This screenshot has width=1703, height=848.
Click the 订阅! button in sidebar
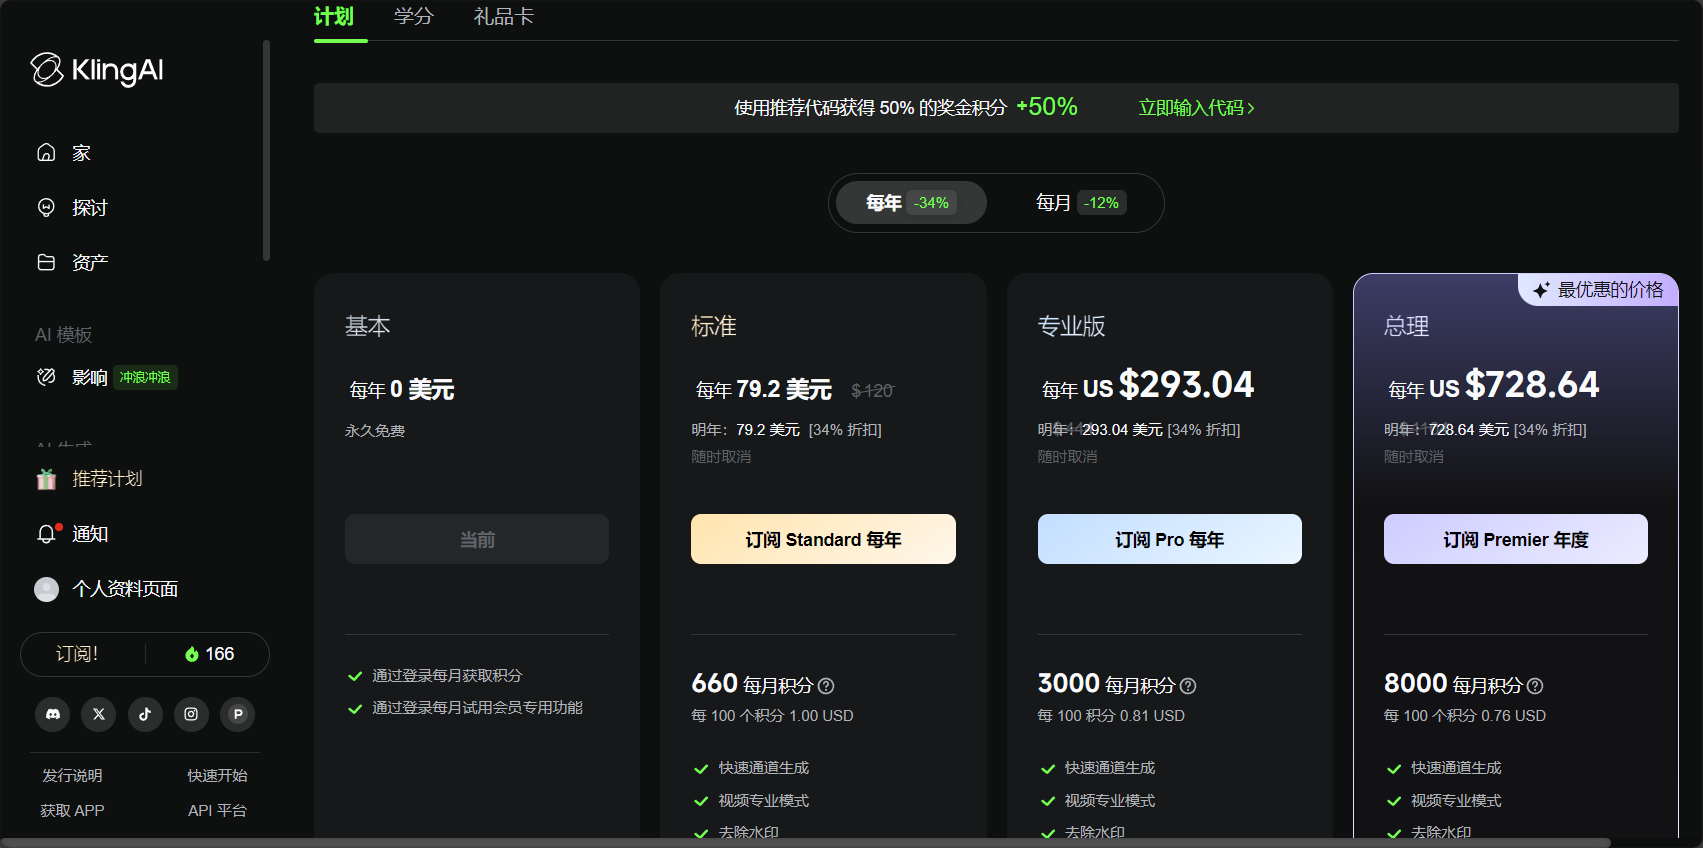click(x=77, y=654)
